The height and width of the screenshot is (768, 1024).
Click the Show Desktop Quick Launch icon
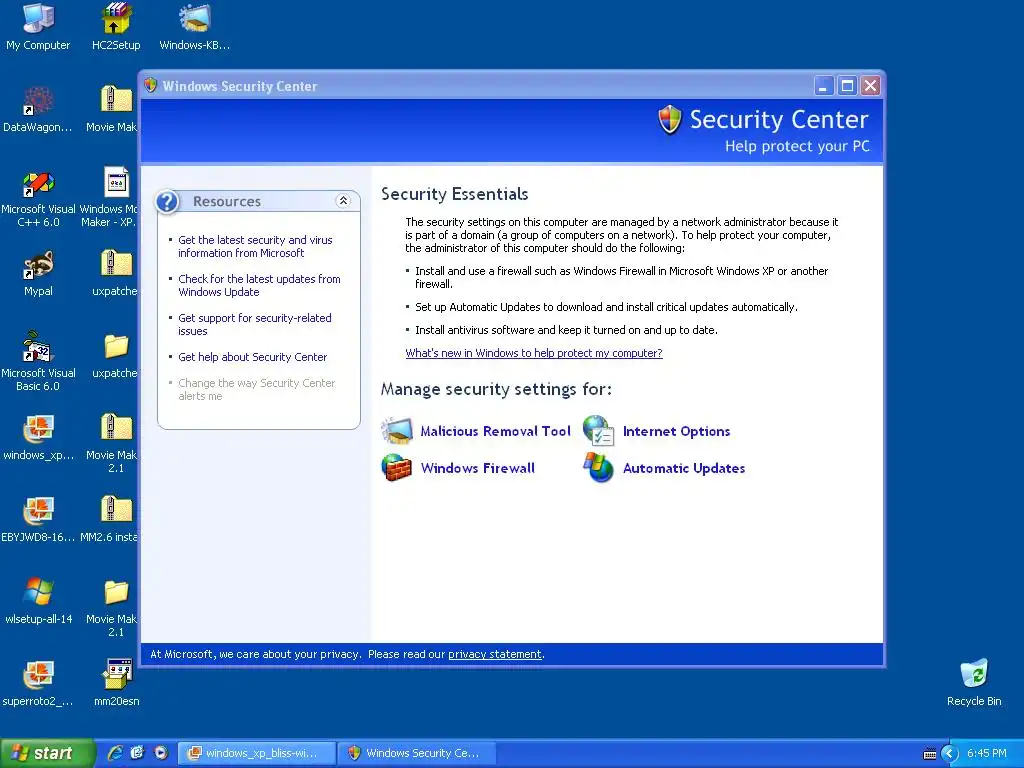point(137,753)
